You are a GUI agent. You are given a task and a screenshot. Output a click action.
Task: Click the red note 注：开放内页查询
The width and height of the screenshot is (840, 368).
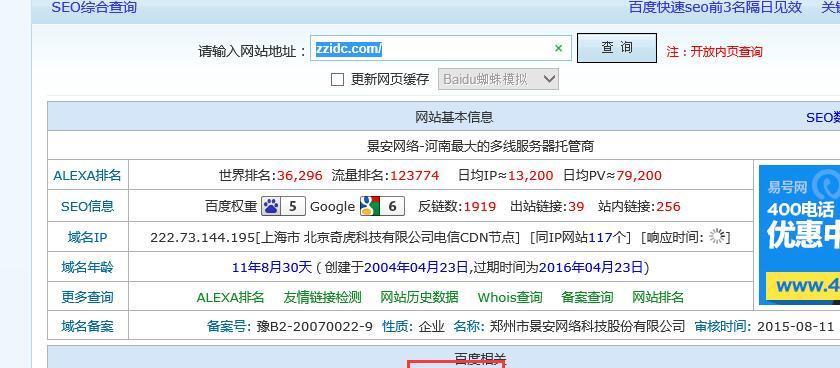tap(714, 51)
